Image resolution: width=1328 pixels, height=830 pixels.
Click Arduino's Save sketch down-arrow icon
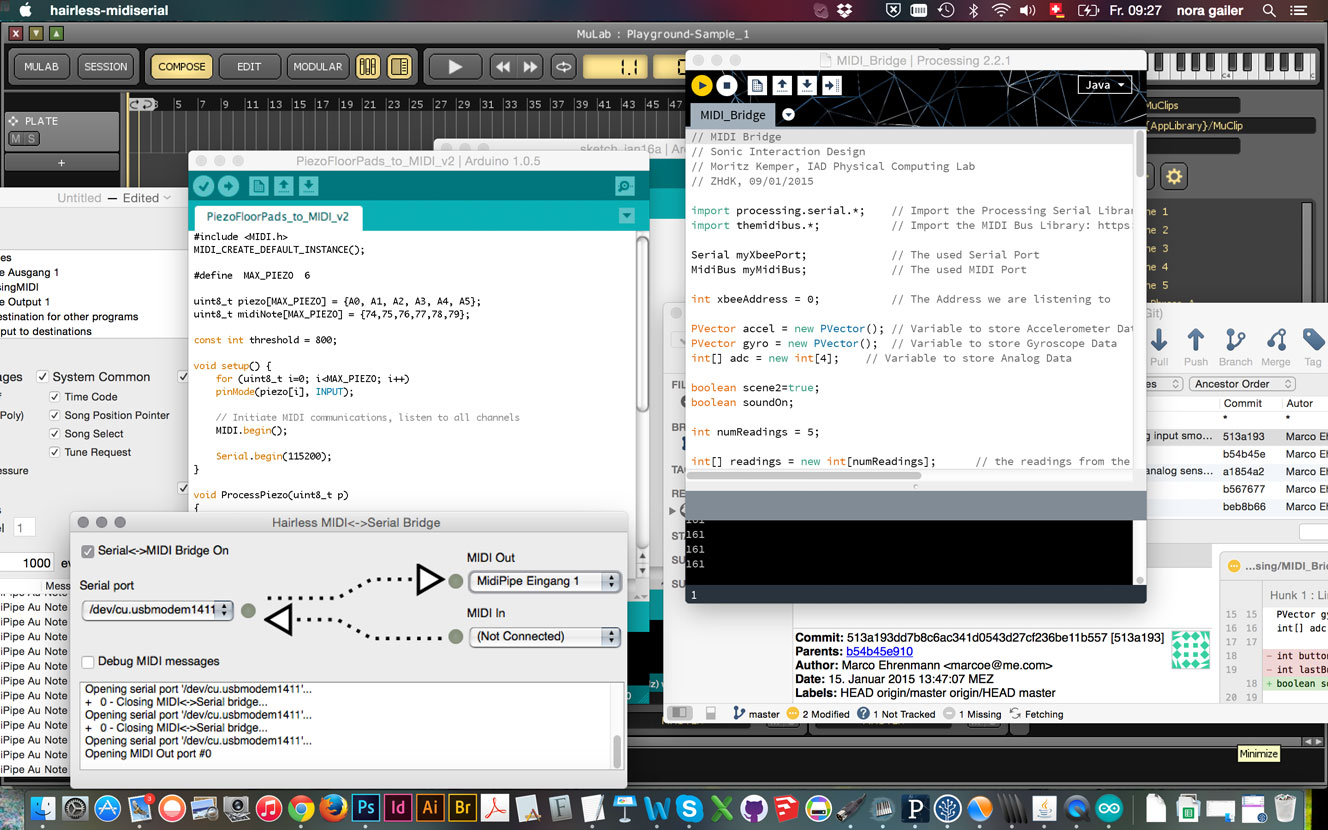click(x=309, y=186)
